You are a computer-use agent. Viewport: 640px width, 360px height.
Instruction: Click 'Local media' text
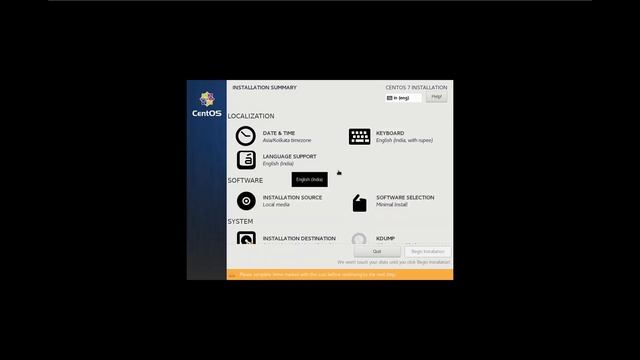coord(276,204)
